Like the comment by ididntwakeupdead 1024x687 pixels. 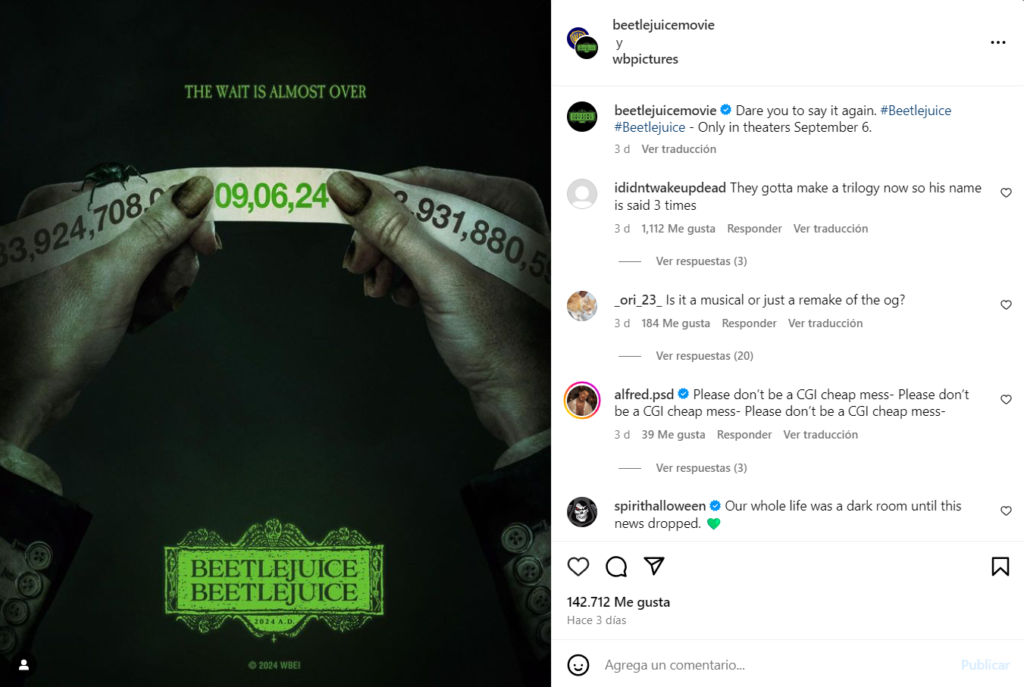click(x=1006, y=193)
